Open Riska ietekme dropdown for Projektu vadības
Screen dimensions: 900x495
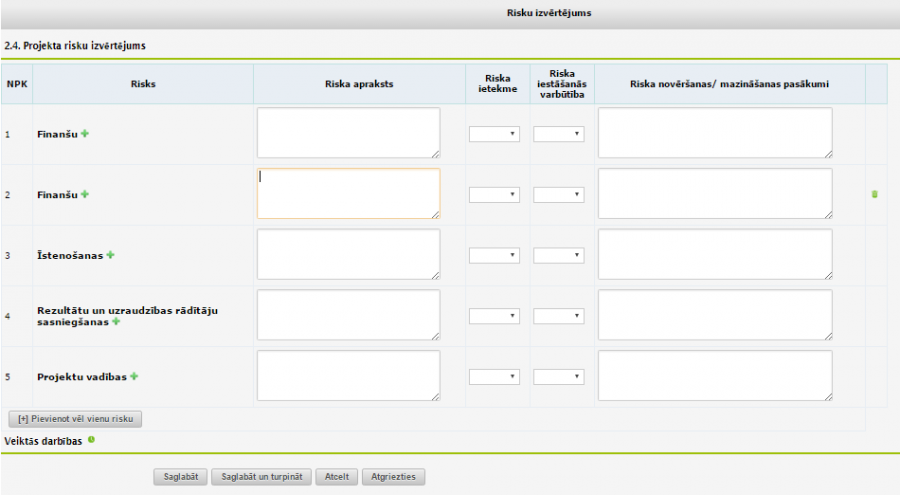click(495, 377)
